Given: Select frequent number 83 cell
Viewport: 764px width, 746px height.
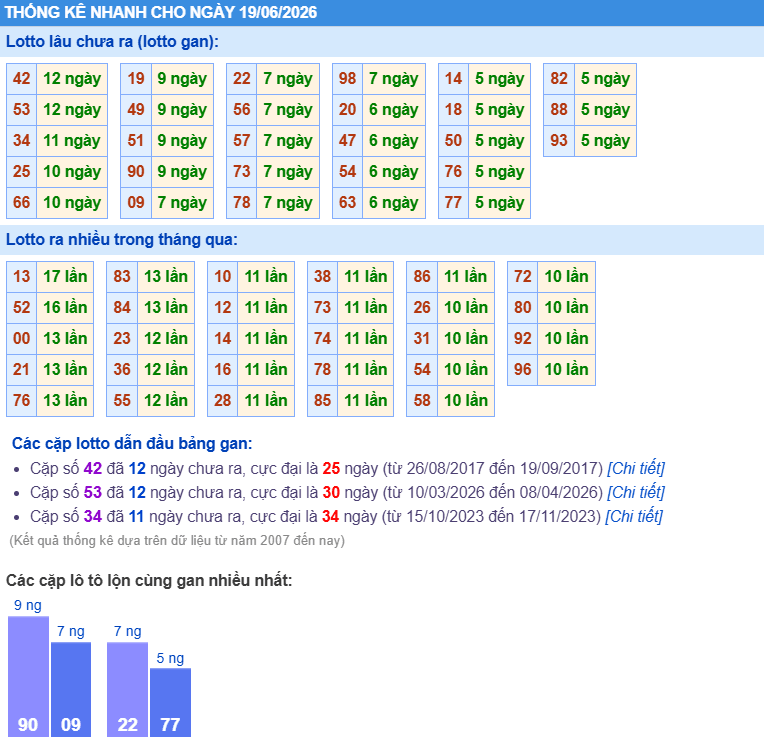Looking at the screenshot, I should click(122, 276).
